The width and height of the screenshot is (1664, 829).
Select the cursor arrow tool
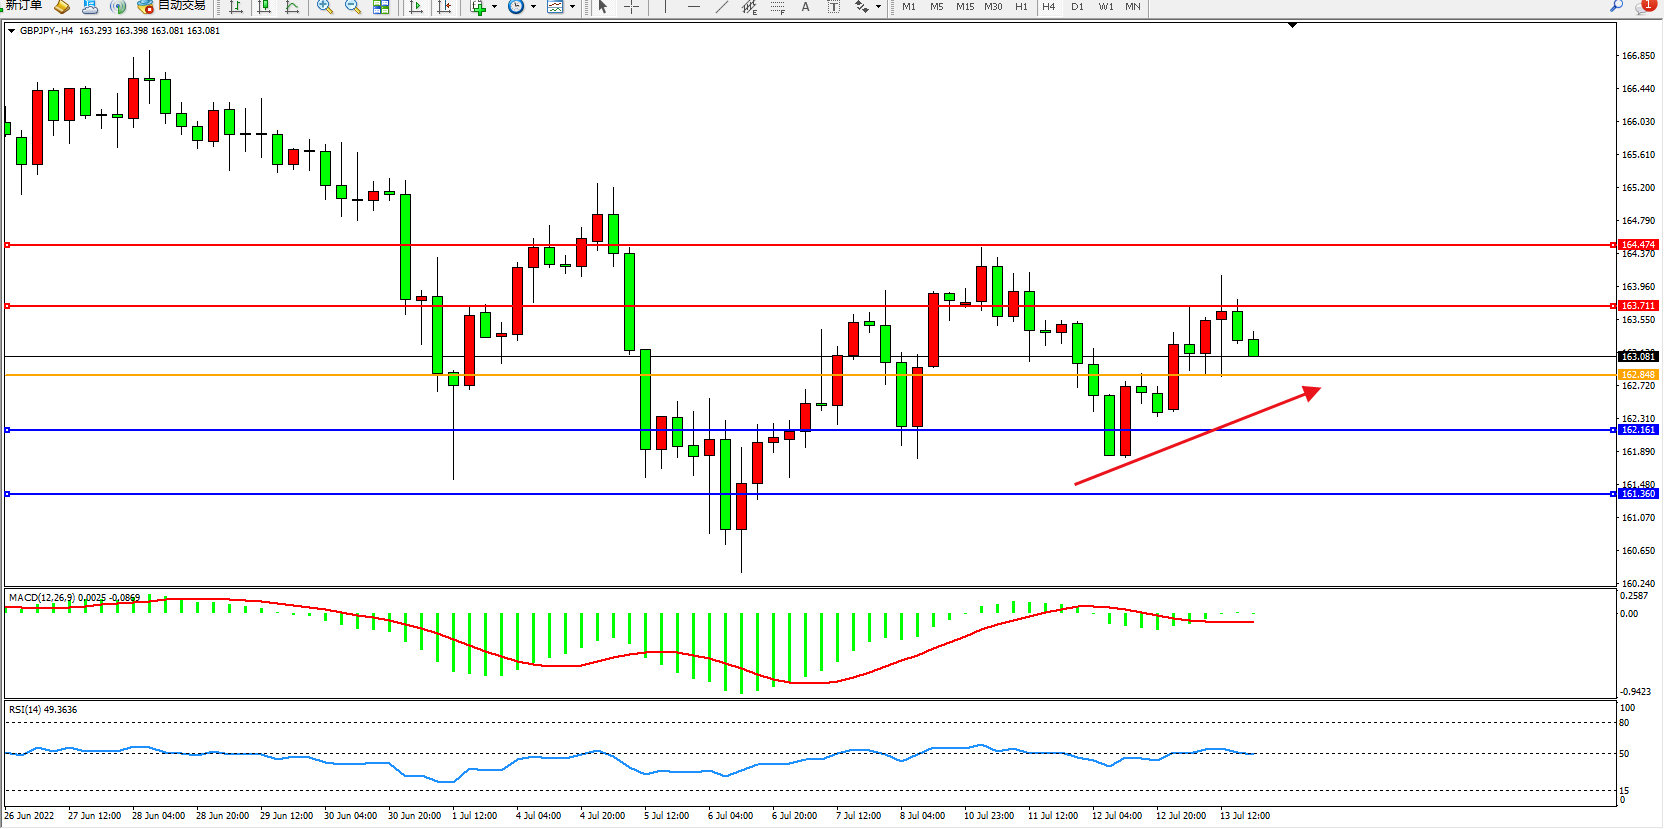[602, 7]
